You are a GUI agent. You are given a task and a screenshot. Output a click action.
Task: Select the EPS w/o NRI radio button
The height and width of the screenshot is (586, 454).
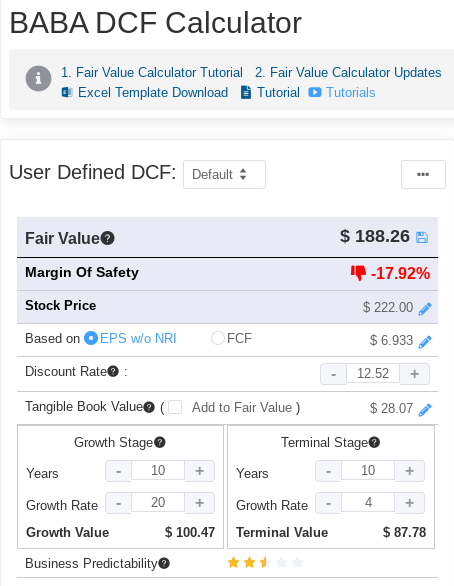[91, 338]
